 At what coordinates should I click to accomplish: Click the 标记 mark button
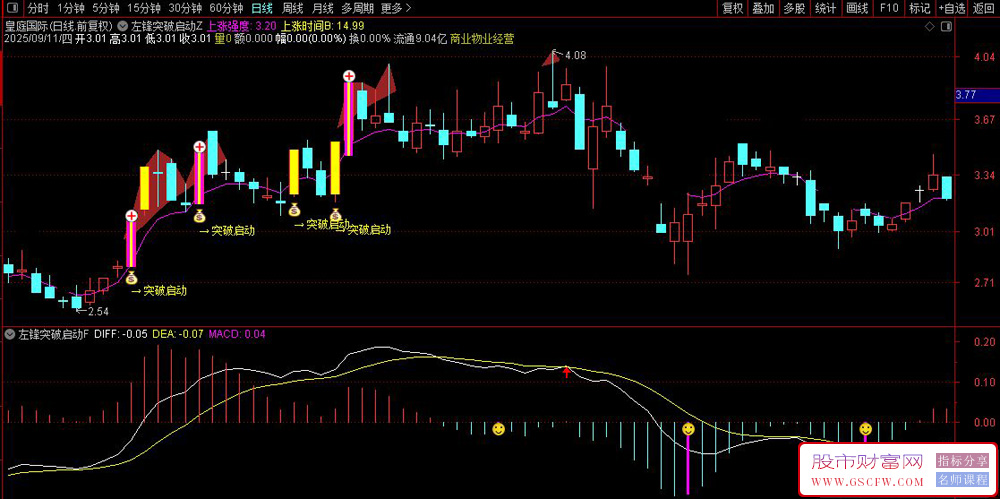click(920, 8)
